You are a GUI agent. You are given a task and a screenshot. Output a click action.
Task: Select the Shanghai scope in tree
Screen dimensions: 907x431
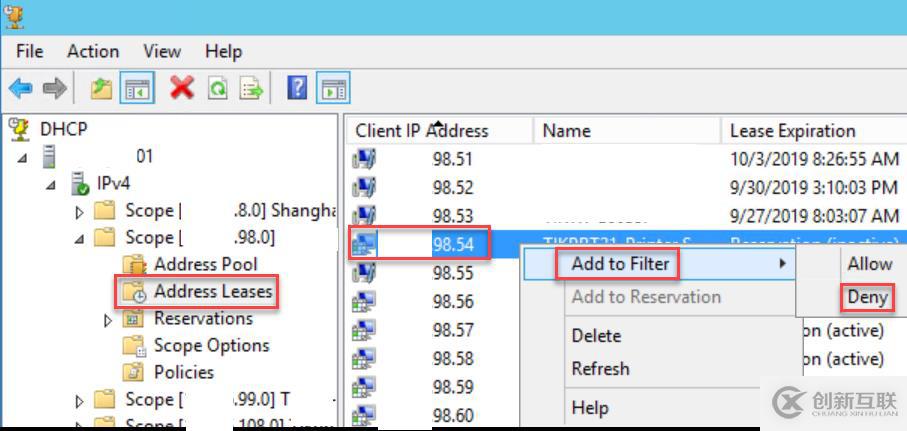230,211
